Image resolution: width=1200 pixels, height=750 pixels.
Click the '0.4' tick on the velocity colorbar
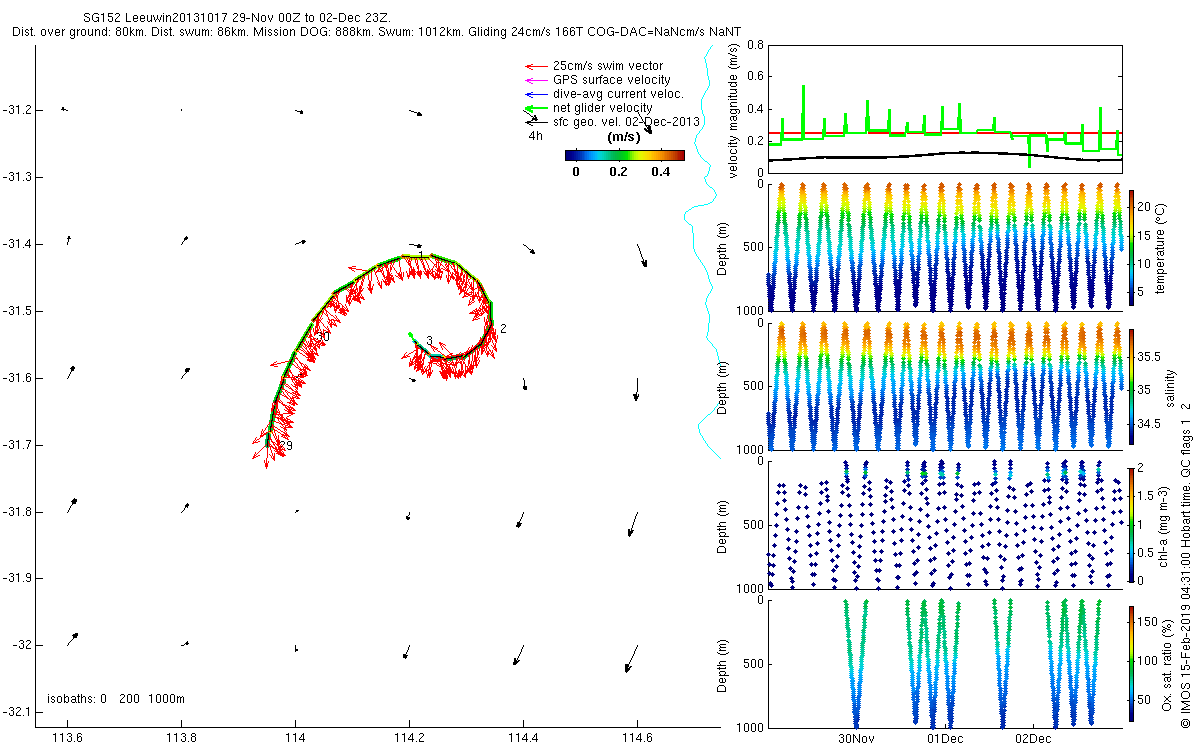660,172
